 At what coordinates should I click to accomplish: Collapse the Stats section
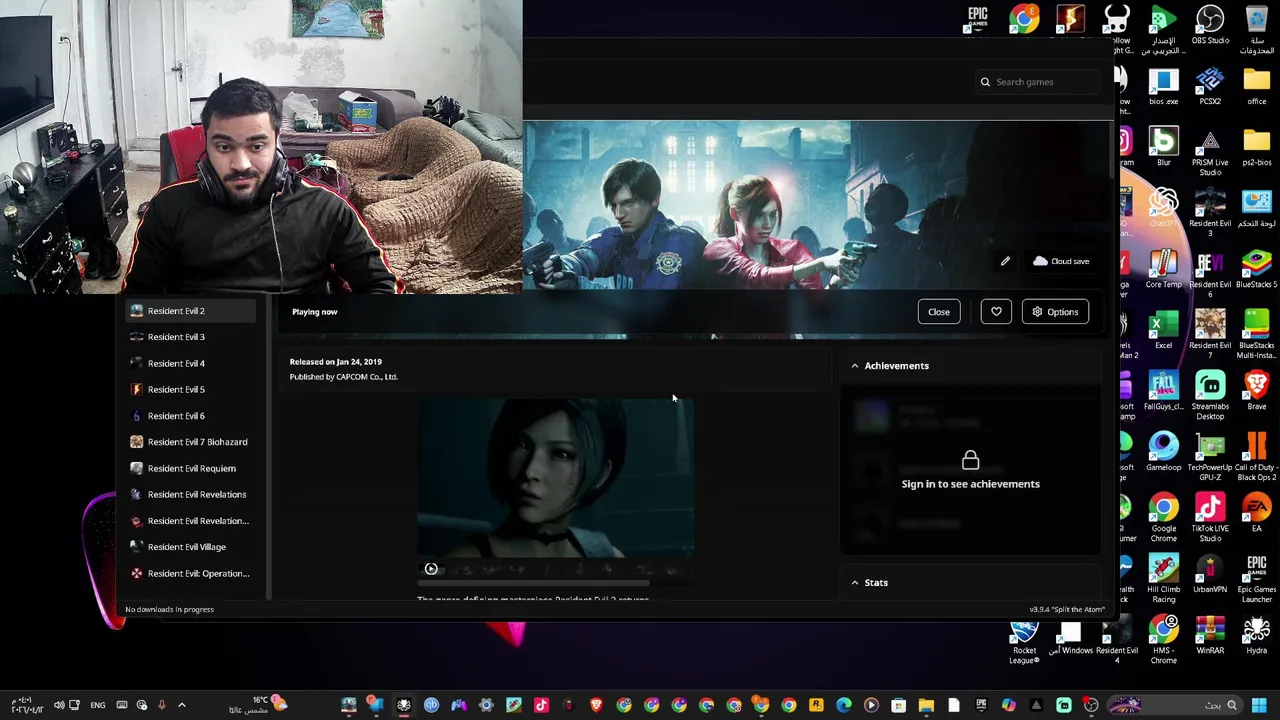[854, 582]
